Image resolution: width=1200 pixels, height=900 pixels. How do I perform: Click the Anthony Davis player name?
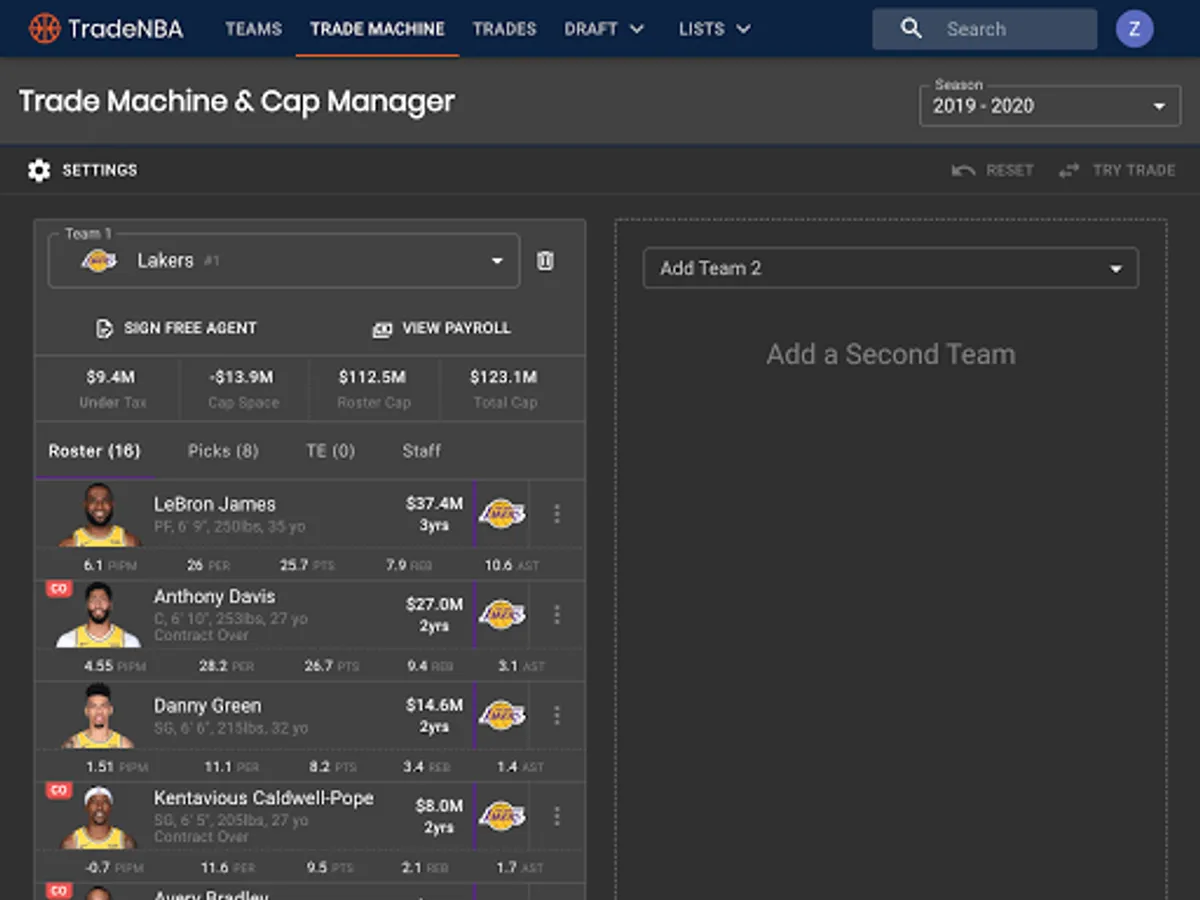coord(215,596)
